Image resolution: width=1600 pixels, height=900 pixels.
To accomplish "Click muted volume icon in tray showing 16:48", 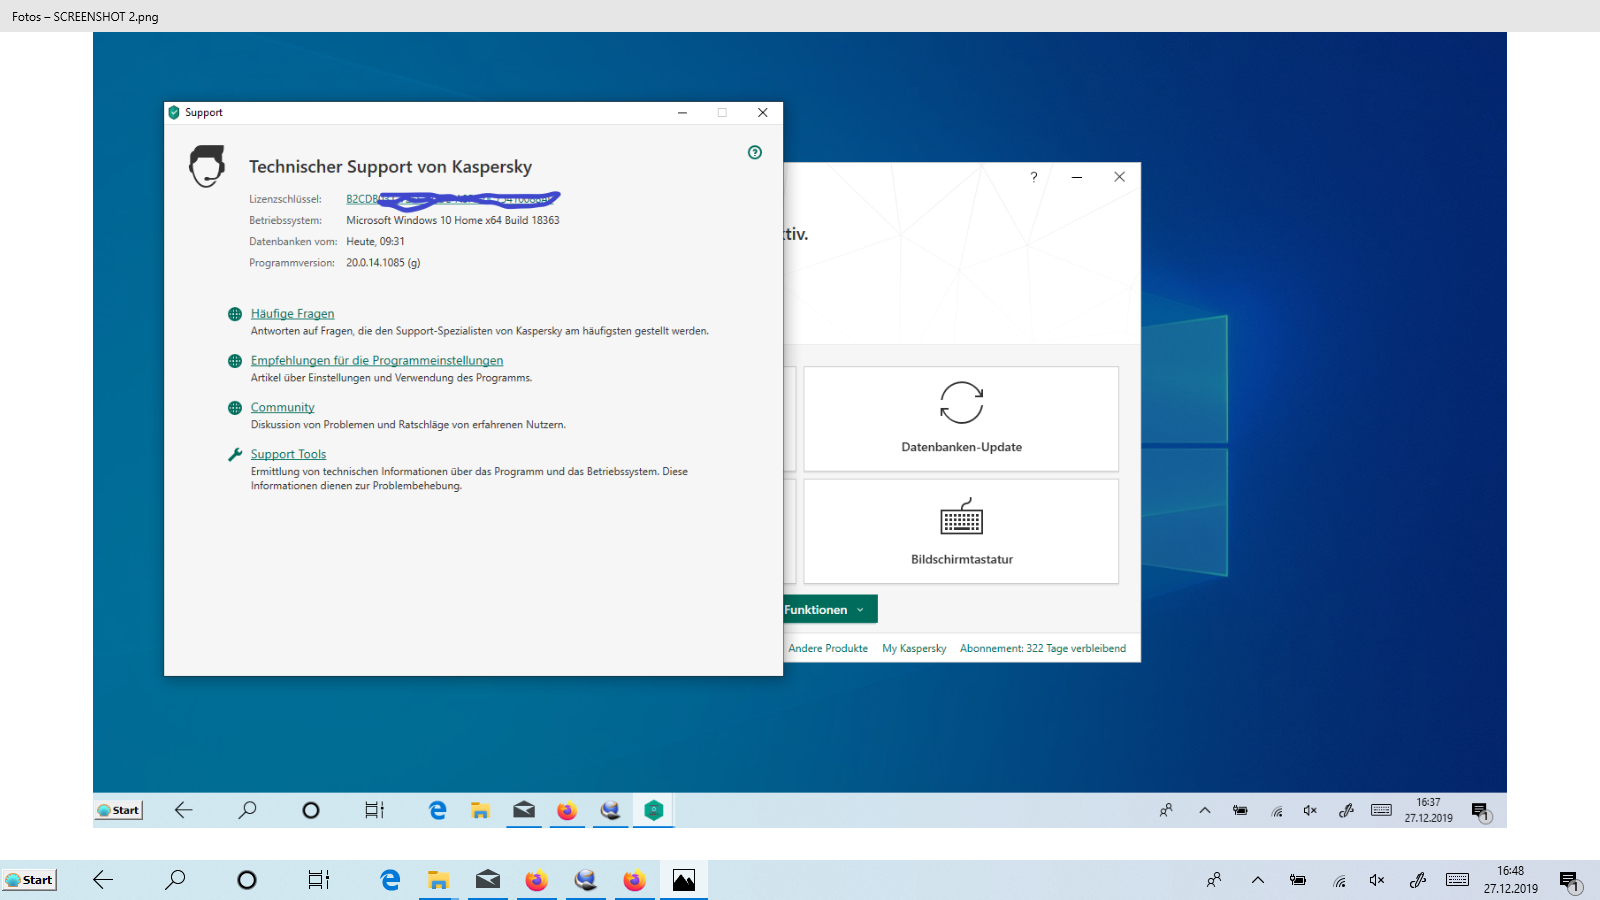I will [1377, 880].
